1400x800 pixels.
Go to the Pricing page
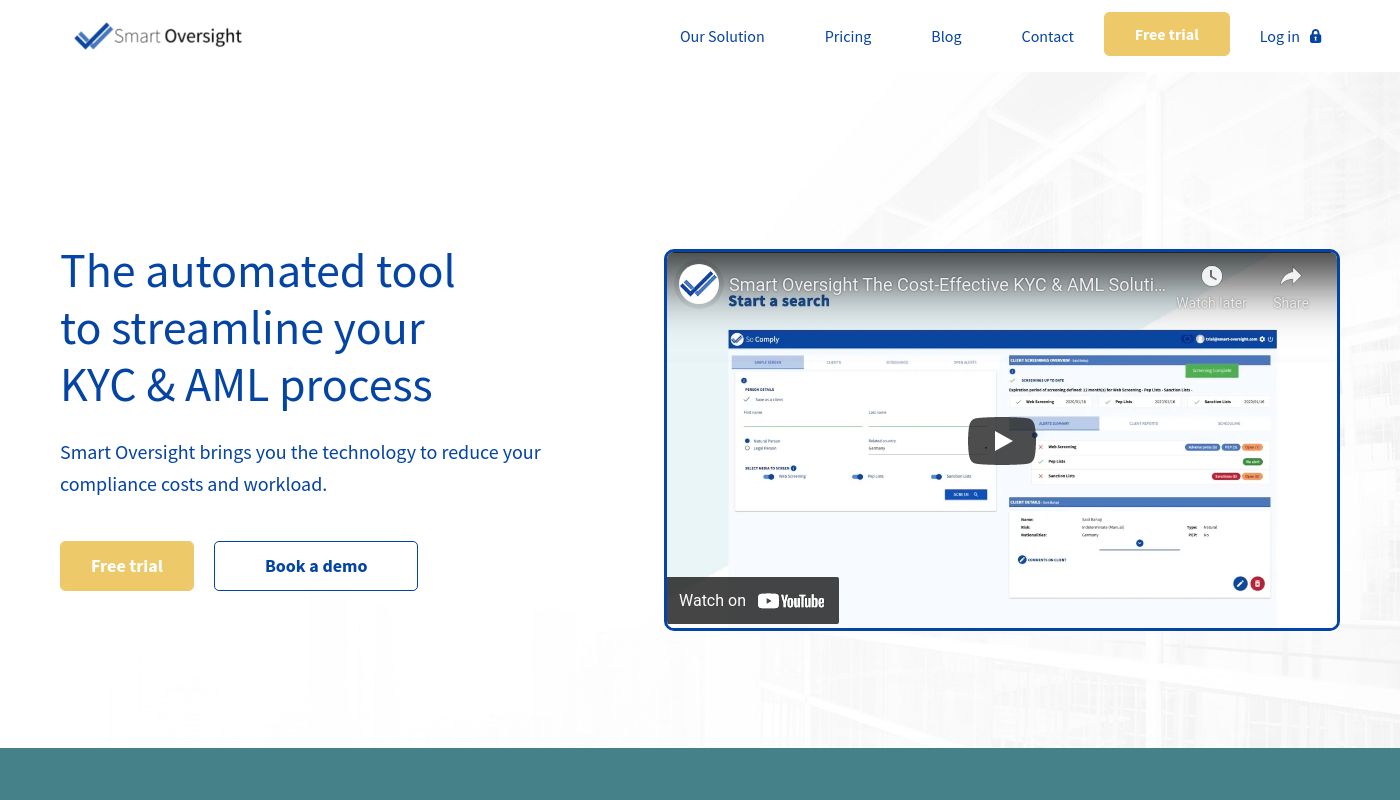[848, 36]
